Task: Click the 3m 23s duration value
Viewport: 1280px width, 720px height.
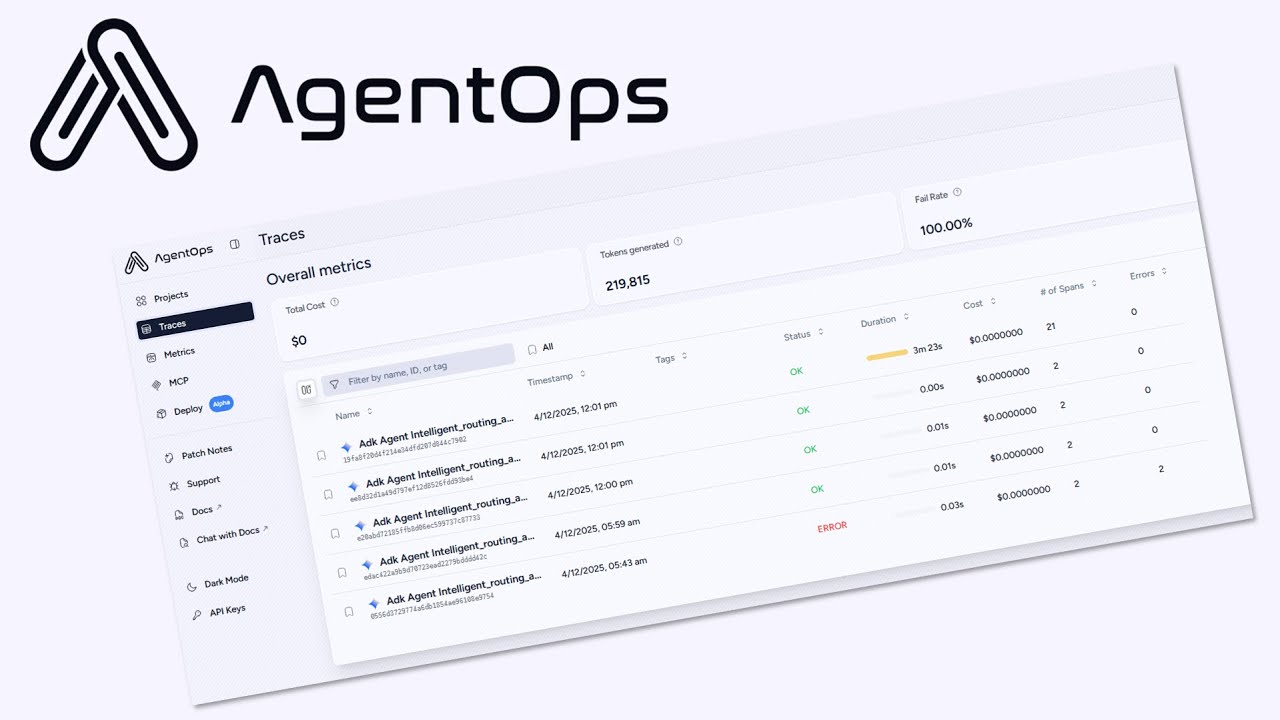Action: [x=928, y=348]
